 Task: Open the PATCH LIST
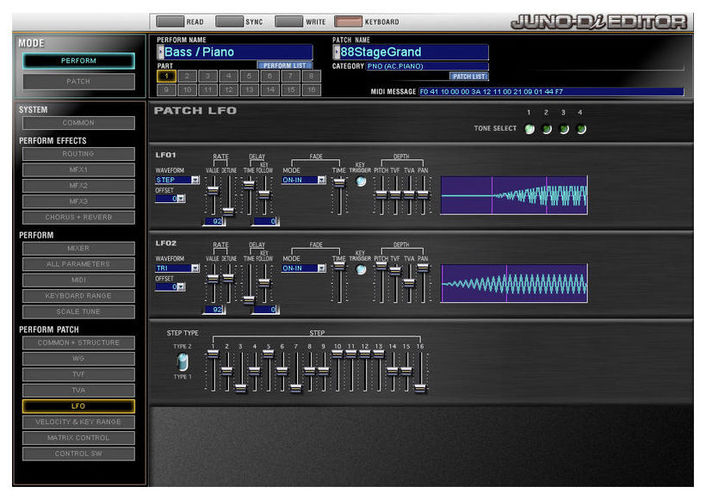tap(469, 77)
